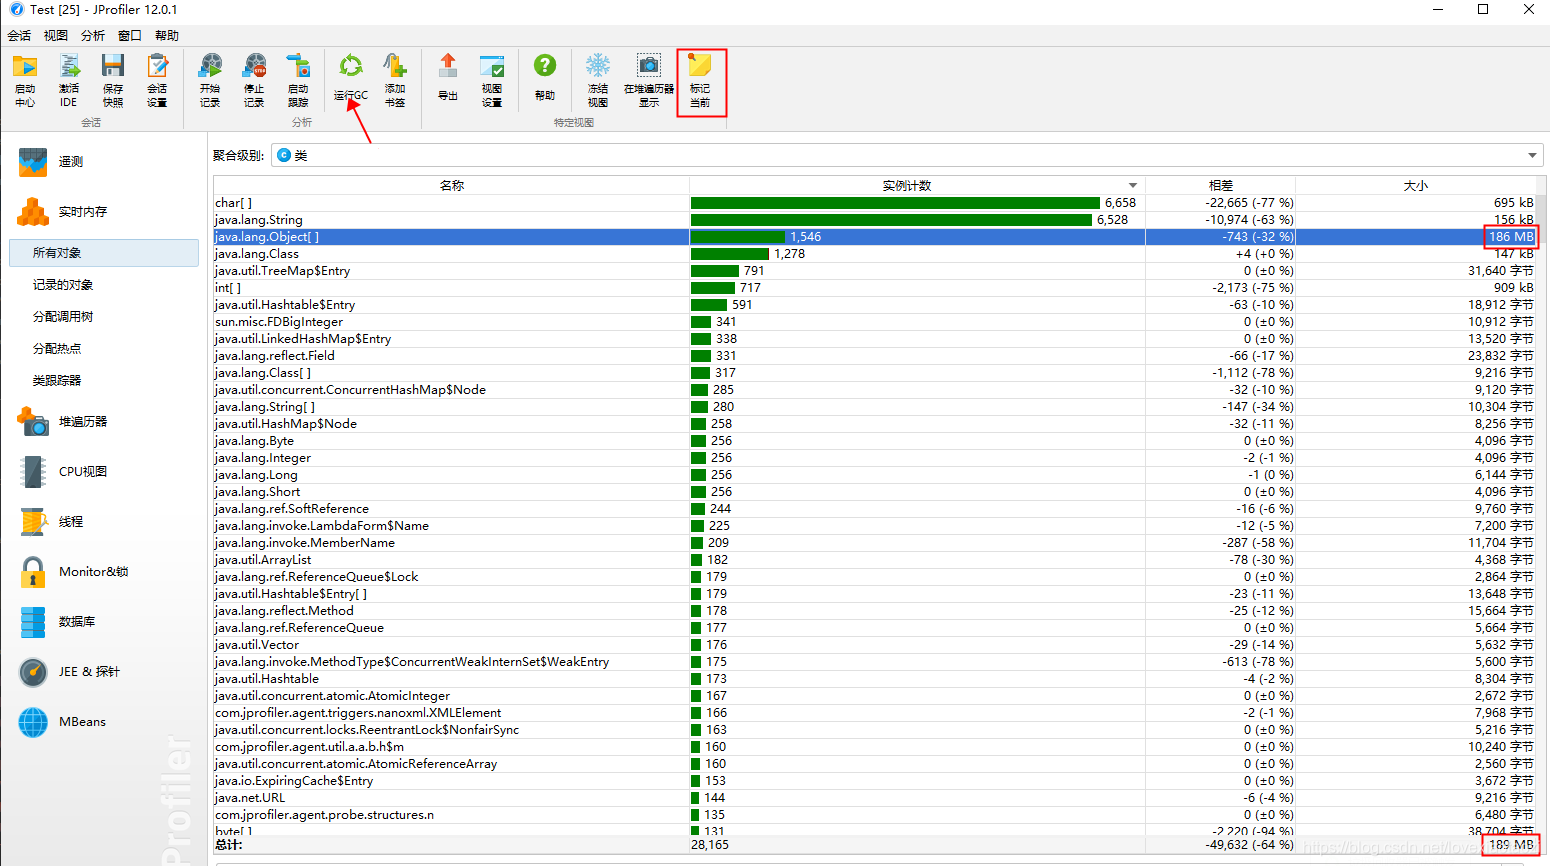
Task: Select the java.lang.String row in the table
Action: (259, 220)
